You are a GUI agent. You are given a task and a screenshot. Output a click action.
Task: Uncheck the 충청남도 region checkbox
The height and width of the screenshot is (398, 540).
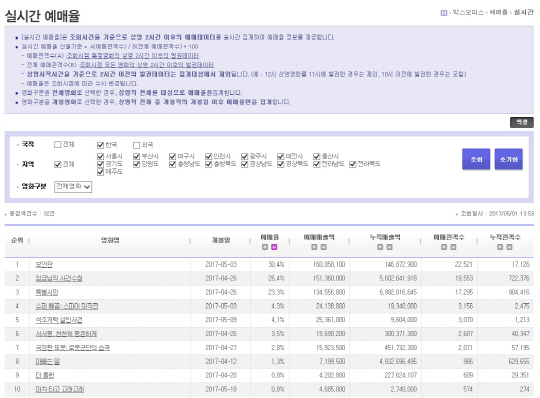[x=172, y=164]
